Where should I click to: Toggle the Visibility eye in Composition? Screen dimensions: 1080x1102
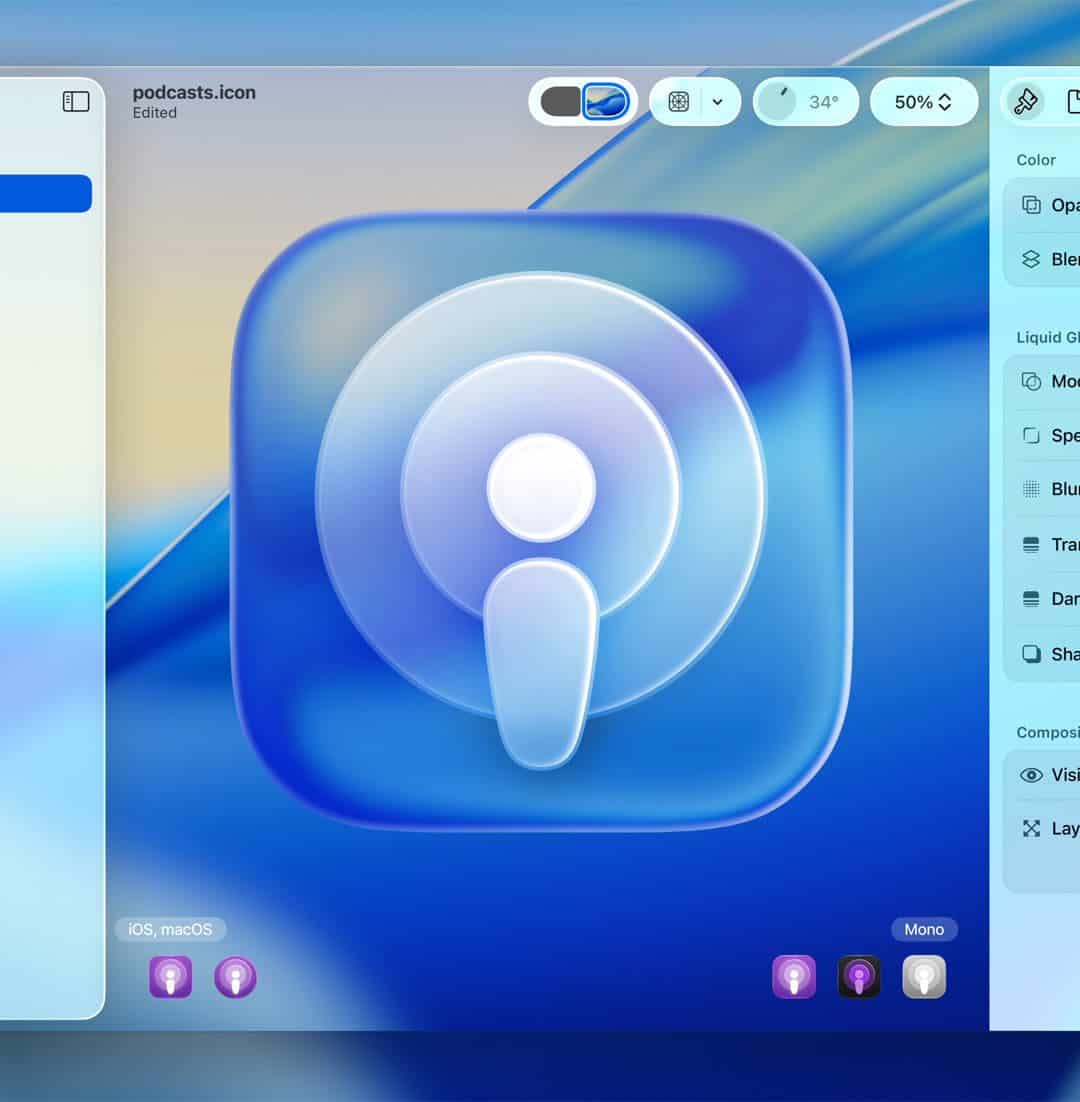click(x=1031, y=775)
